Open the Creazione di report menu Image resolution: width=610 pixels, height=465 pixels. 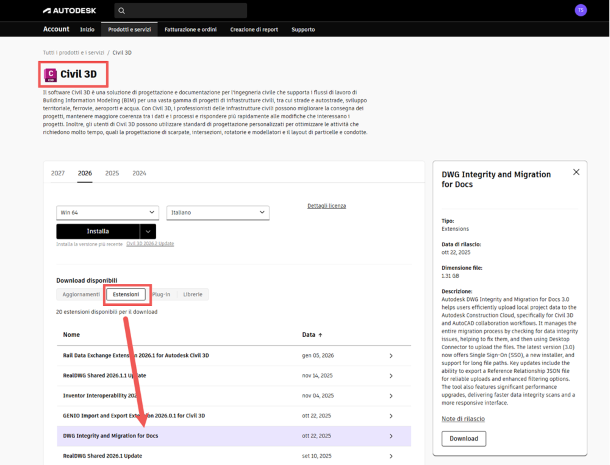point(254,30)
